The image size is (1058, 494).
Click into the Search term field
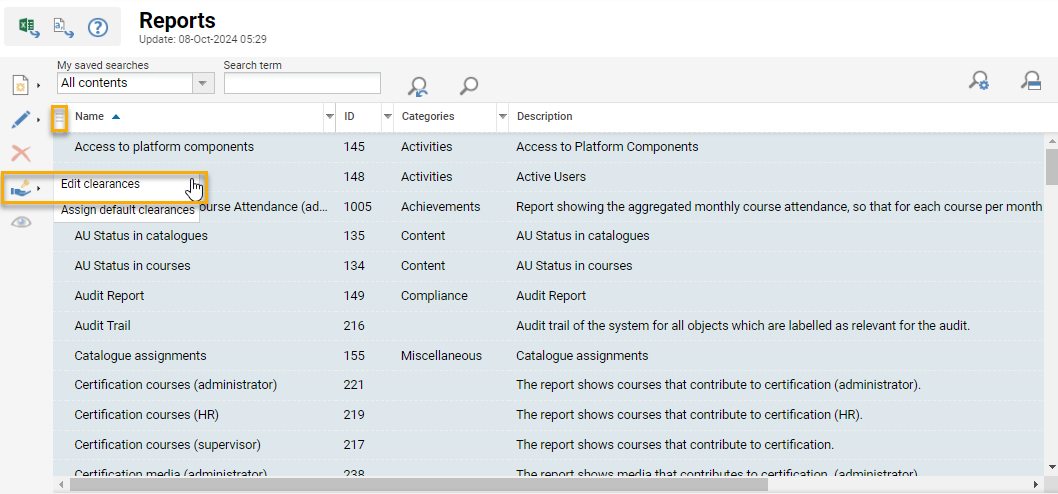click(302, 83)
